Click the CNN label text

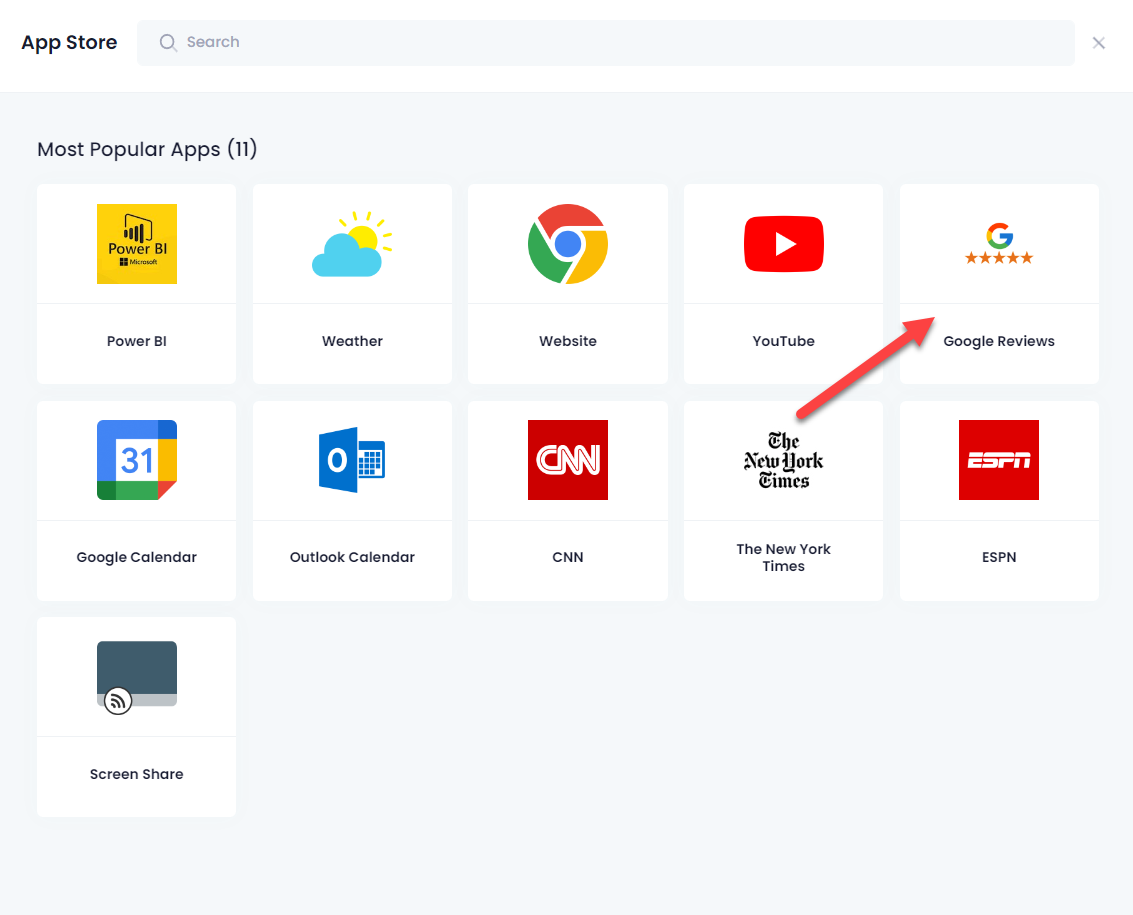tap(568, 557)
